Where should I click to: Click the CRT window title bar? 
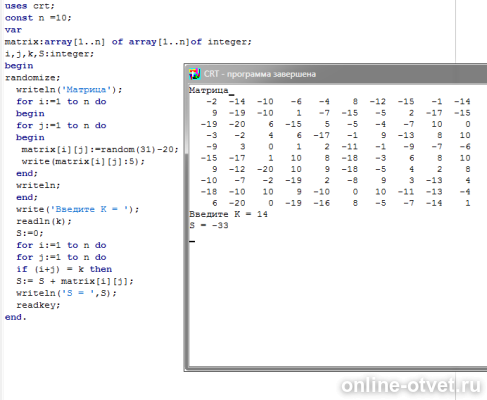[x=335, y=74]
